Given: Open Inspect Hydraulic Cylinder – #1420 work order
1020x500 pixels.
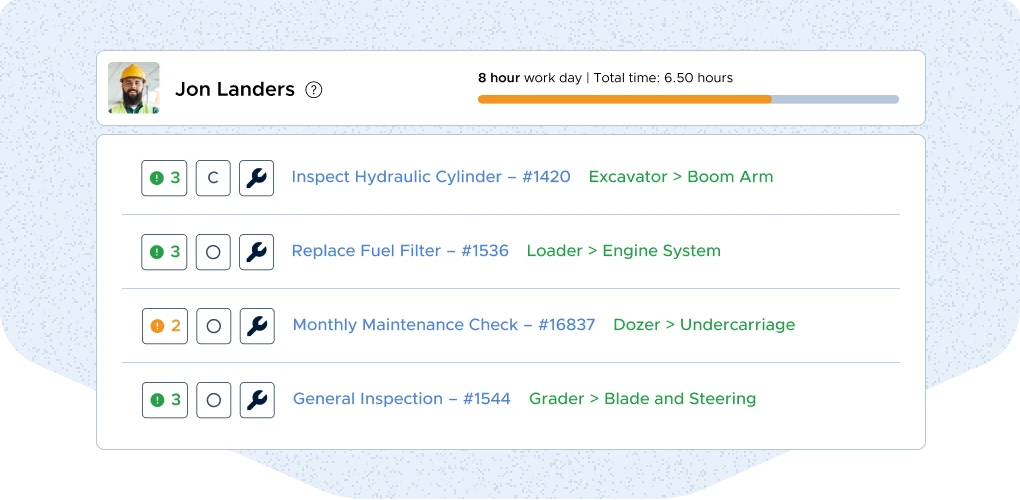Looking at the screenshot, I should coord(430,177).
